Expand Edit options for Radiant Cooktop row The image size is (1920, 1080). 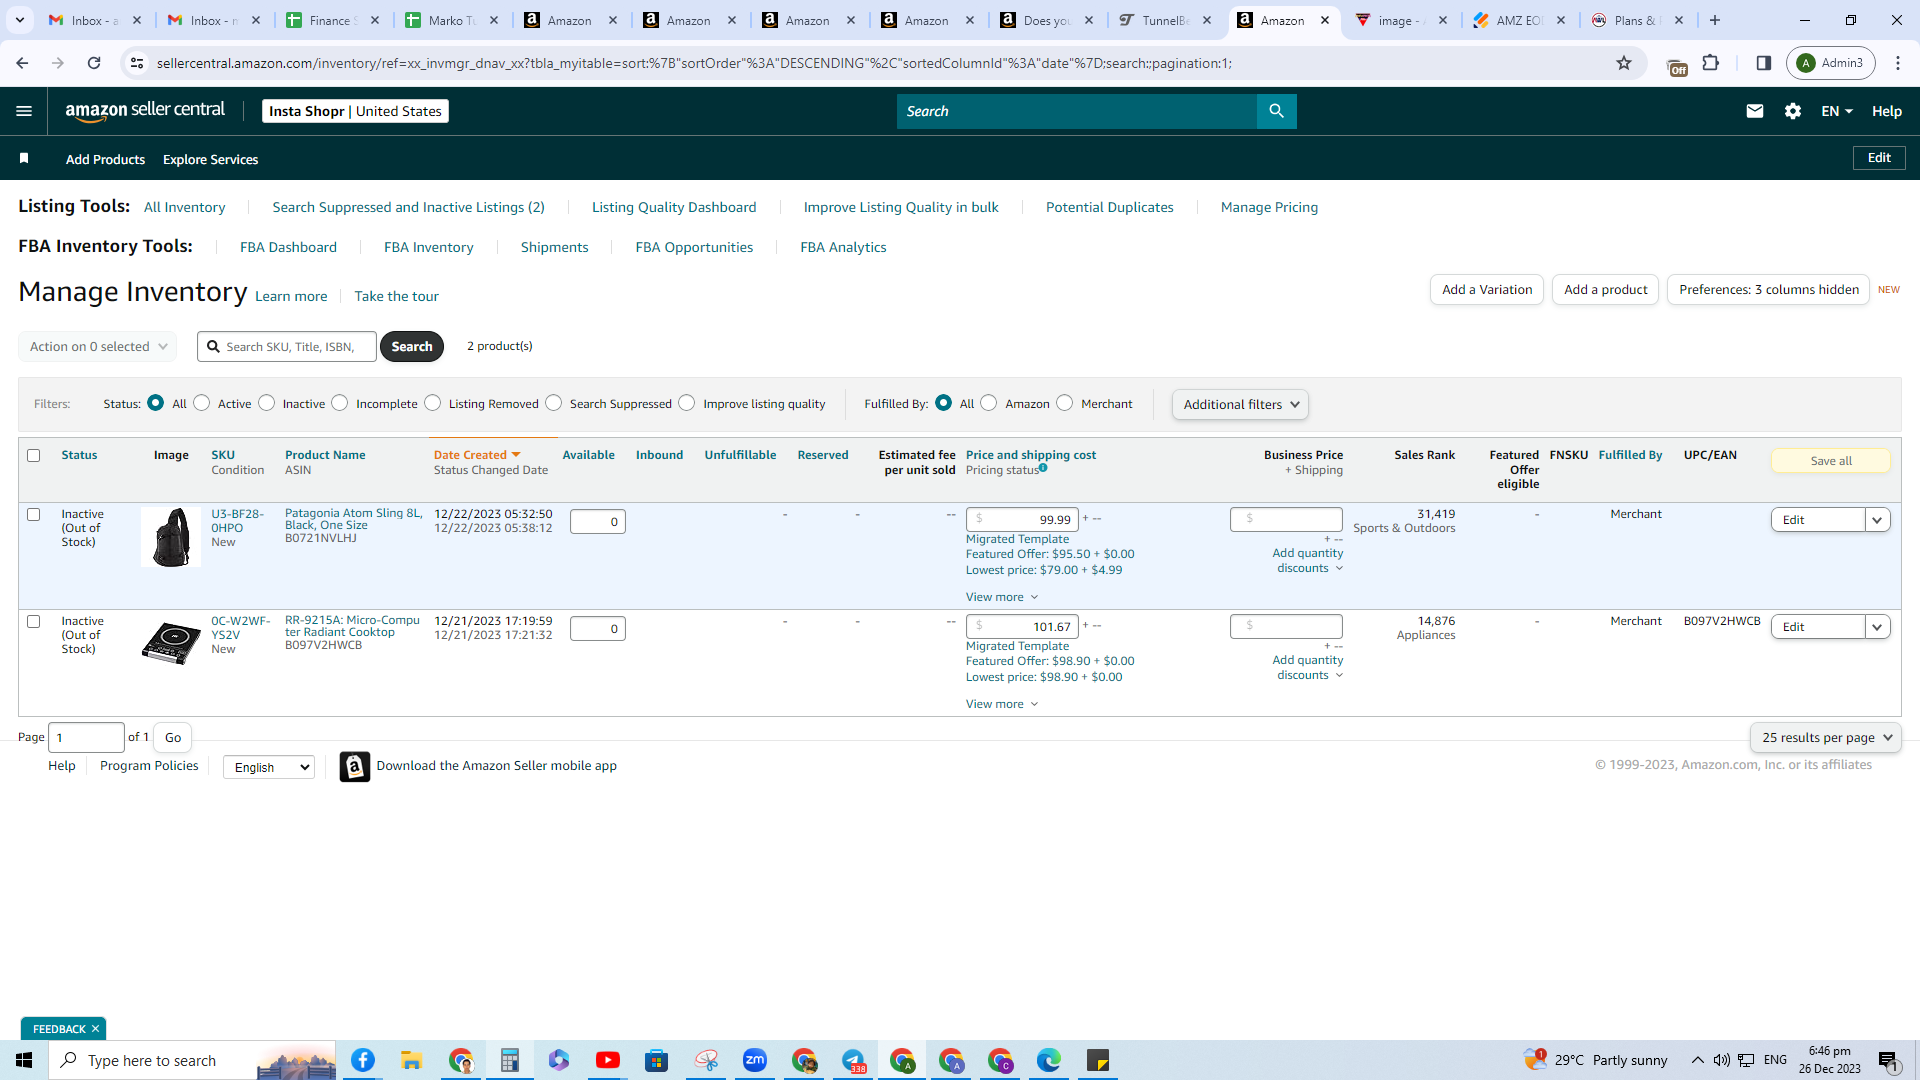click(1877, 627)
